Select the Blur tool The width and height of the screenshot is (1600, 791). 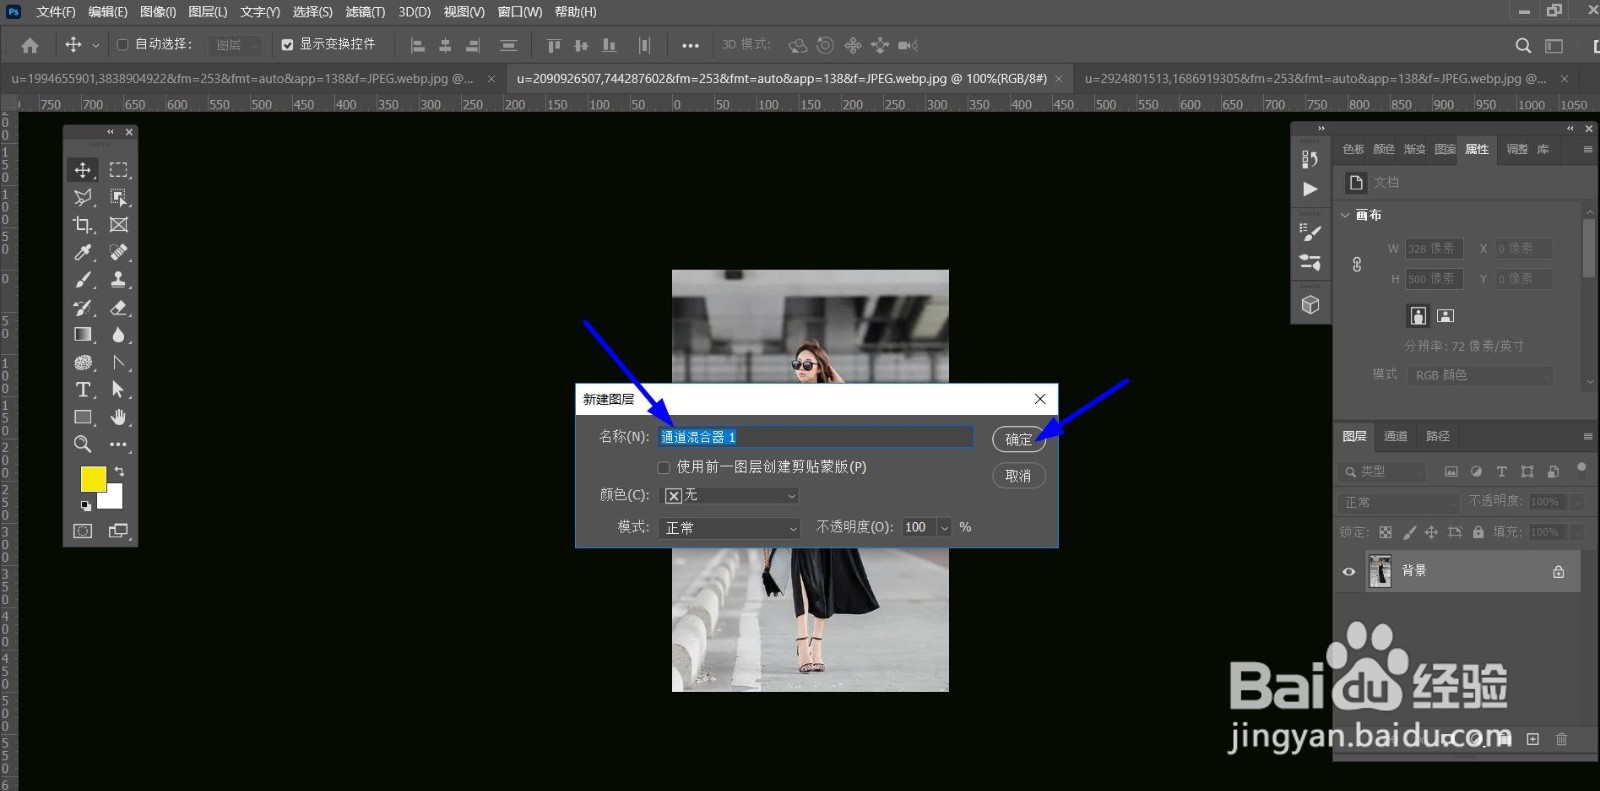point(119,335)
